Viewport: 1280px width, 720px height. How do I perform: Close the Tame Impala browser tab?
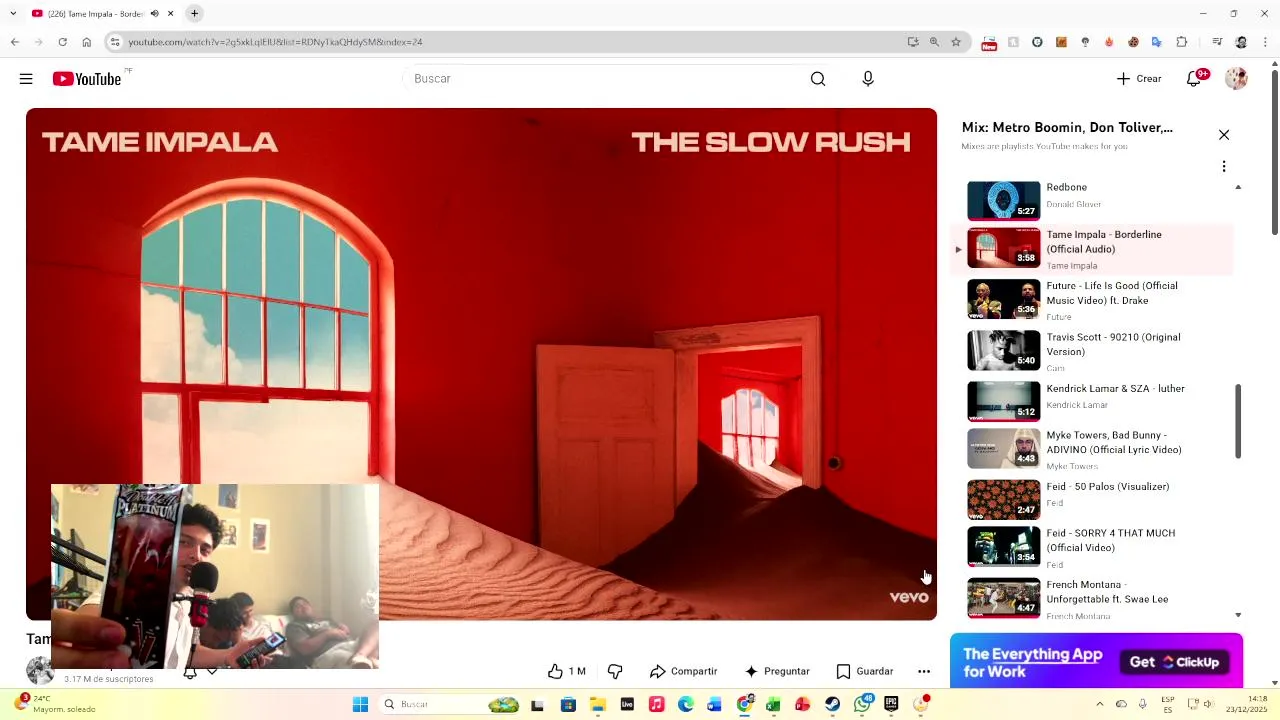(171, 14)
